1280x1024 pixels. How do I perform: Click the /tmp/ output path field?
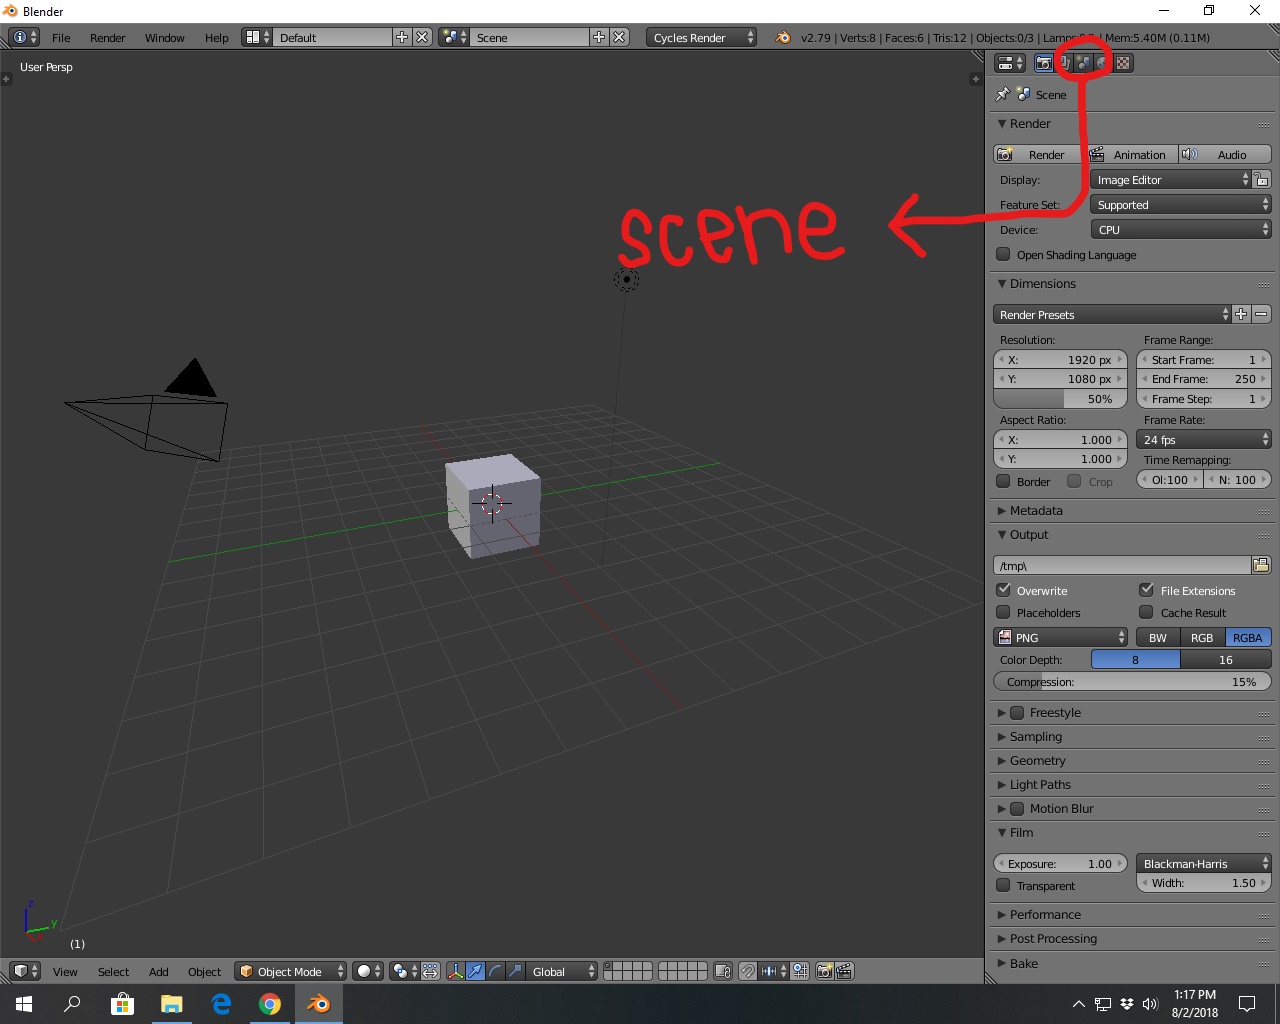[1120, 565]
